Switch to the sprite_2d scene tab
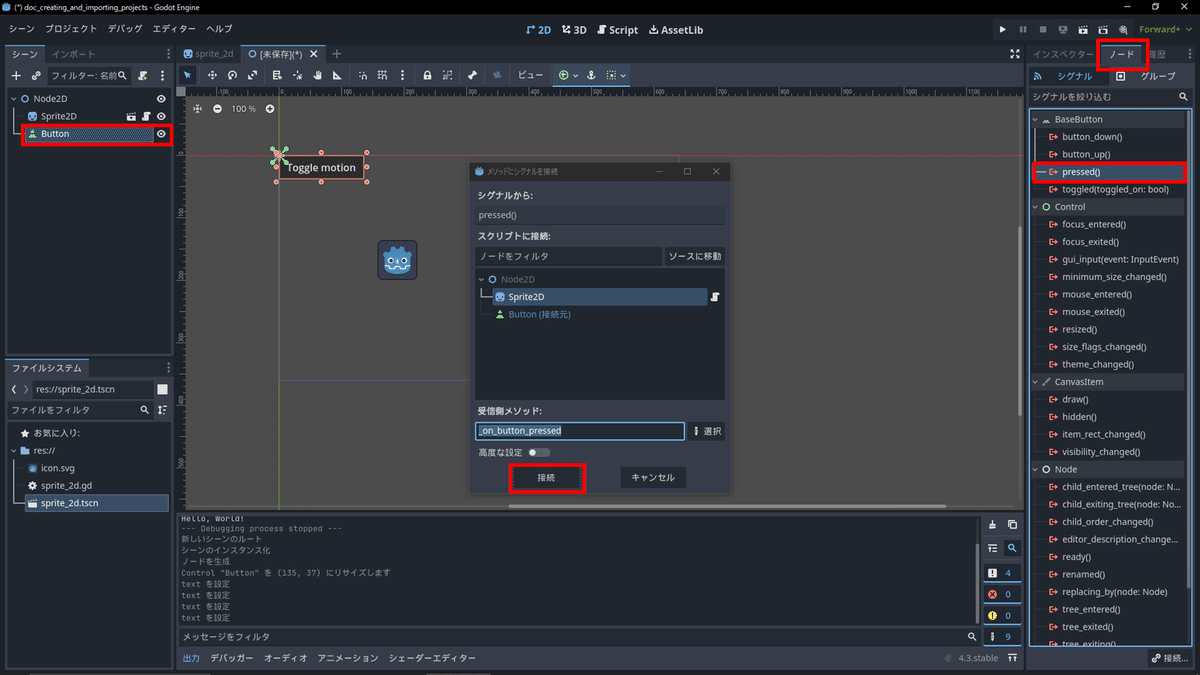The image size is (1200, 675). 208,54
